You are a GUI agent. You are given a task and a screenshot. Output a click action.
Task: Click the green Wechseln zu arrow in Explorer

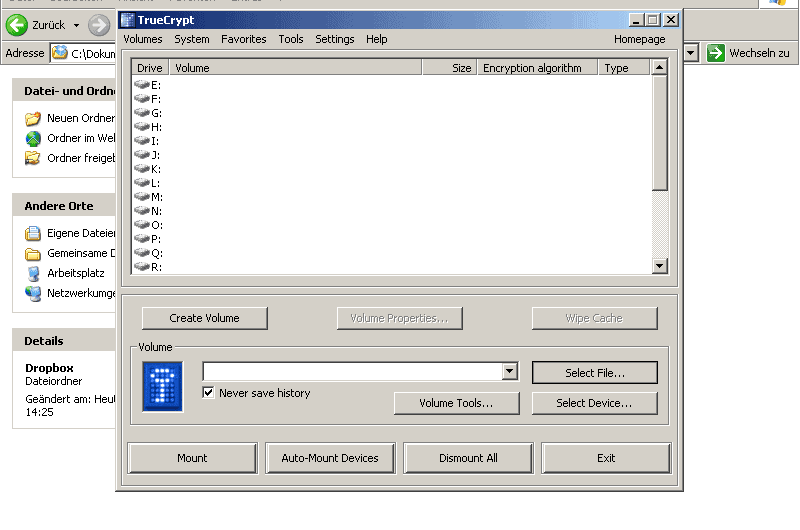click(x=716, y=53)
